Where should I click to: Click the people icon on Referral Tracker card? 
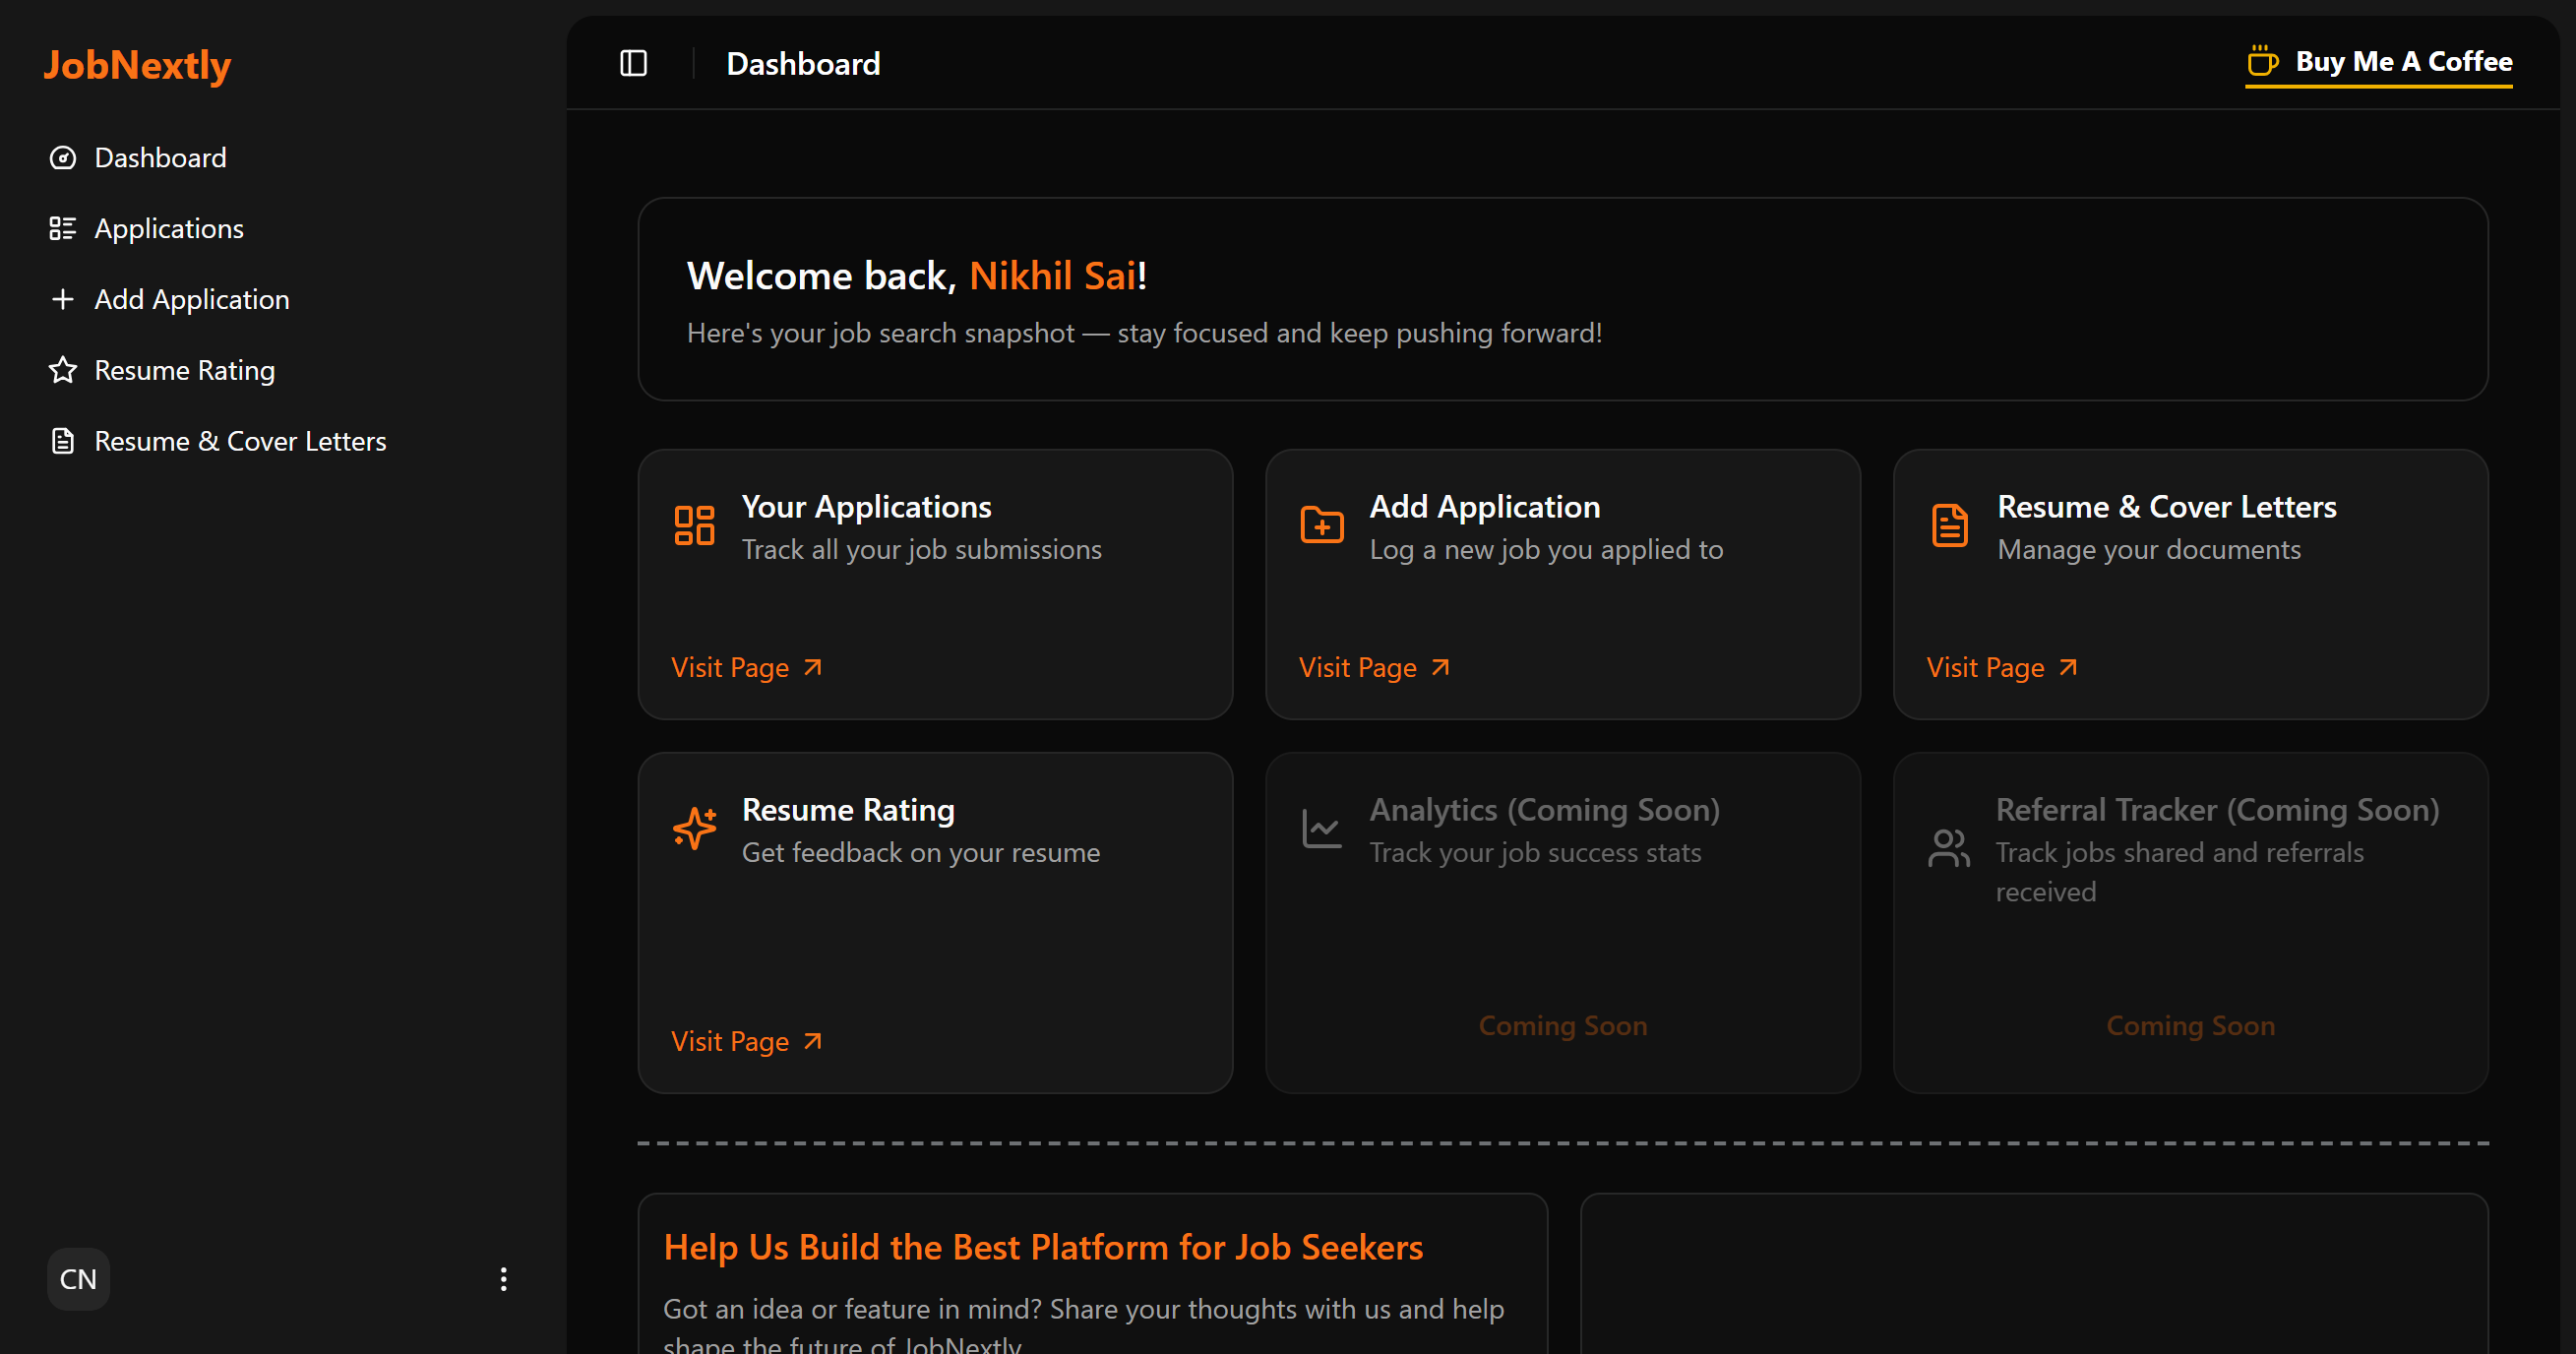pyautogui.click(x=1949, y=848)
